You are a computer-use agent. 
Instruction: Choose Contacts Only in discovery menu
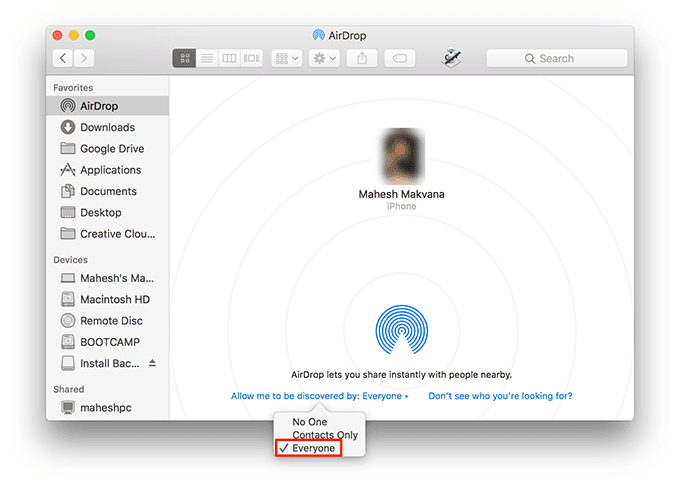320,435
